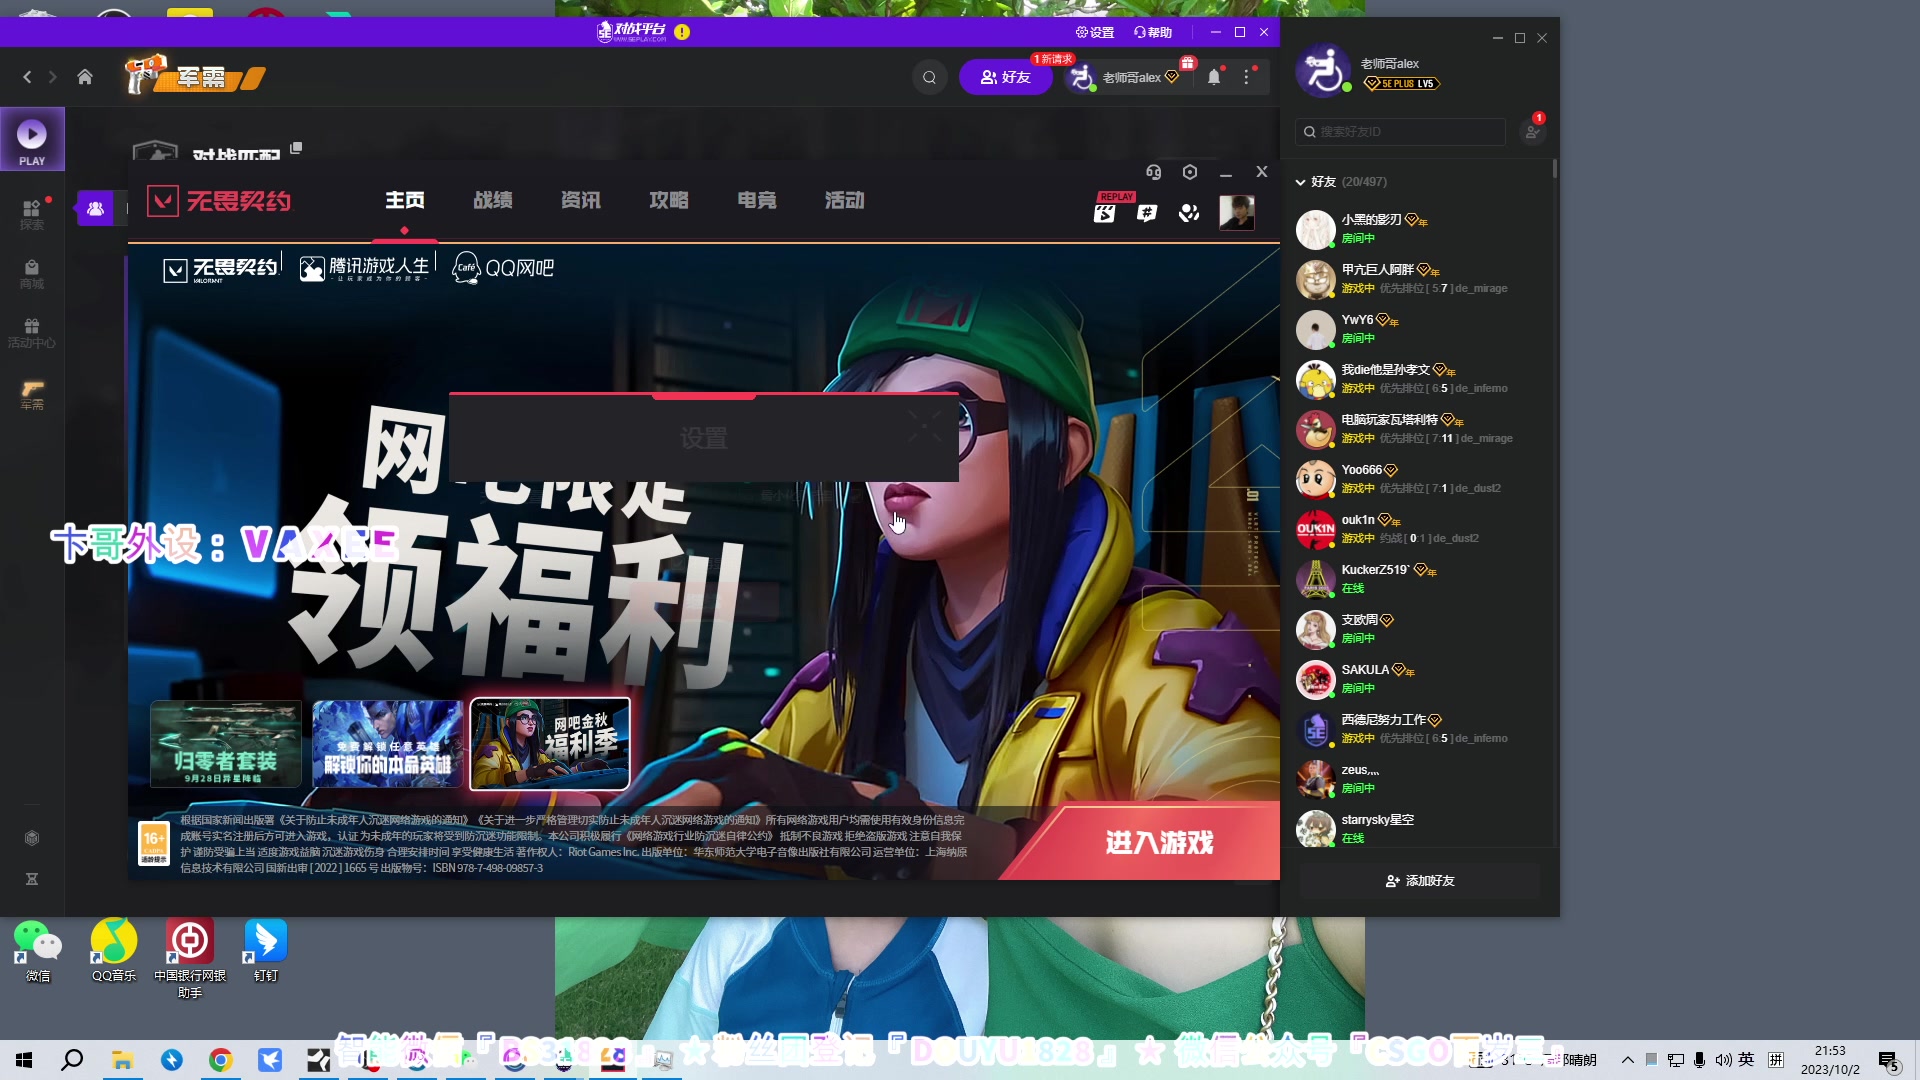This screenshot has height=1080, width=1920.
Task: Switch to the 活动 tab
Action: 845,201
